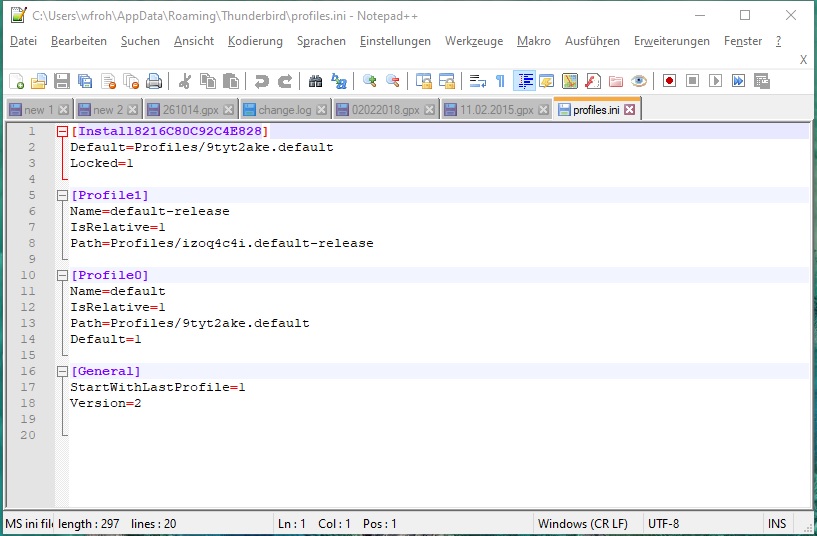Image resolution: width=817 pixels, height=536 pixels.
Task: Click the Print icon in toolbar
Action: click(154, 81)
